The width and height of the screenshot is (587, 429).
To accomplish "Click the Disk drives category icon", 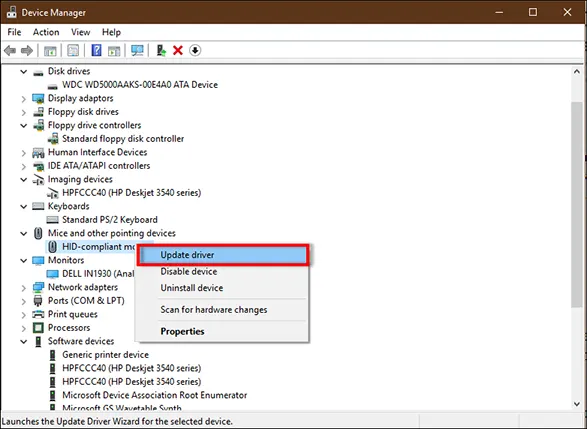I will 38,72.
